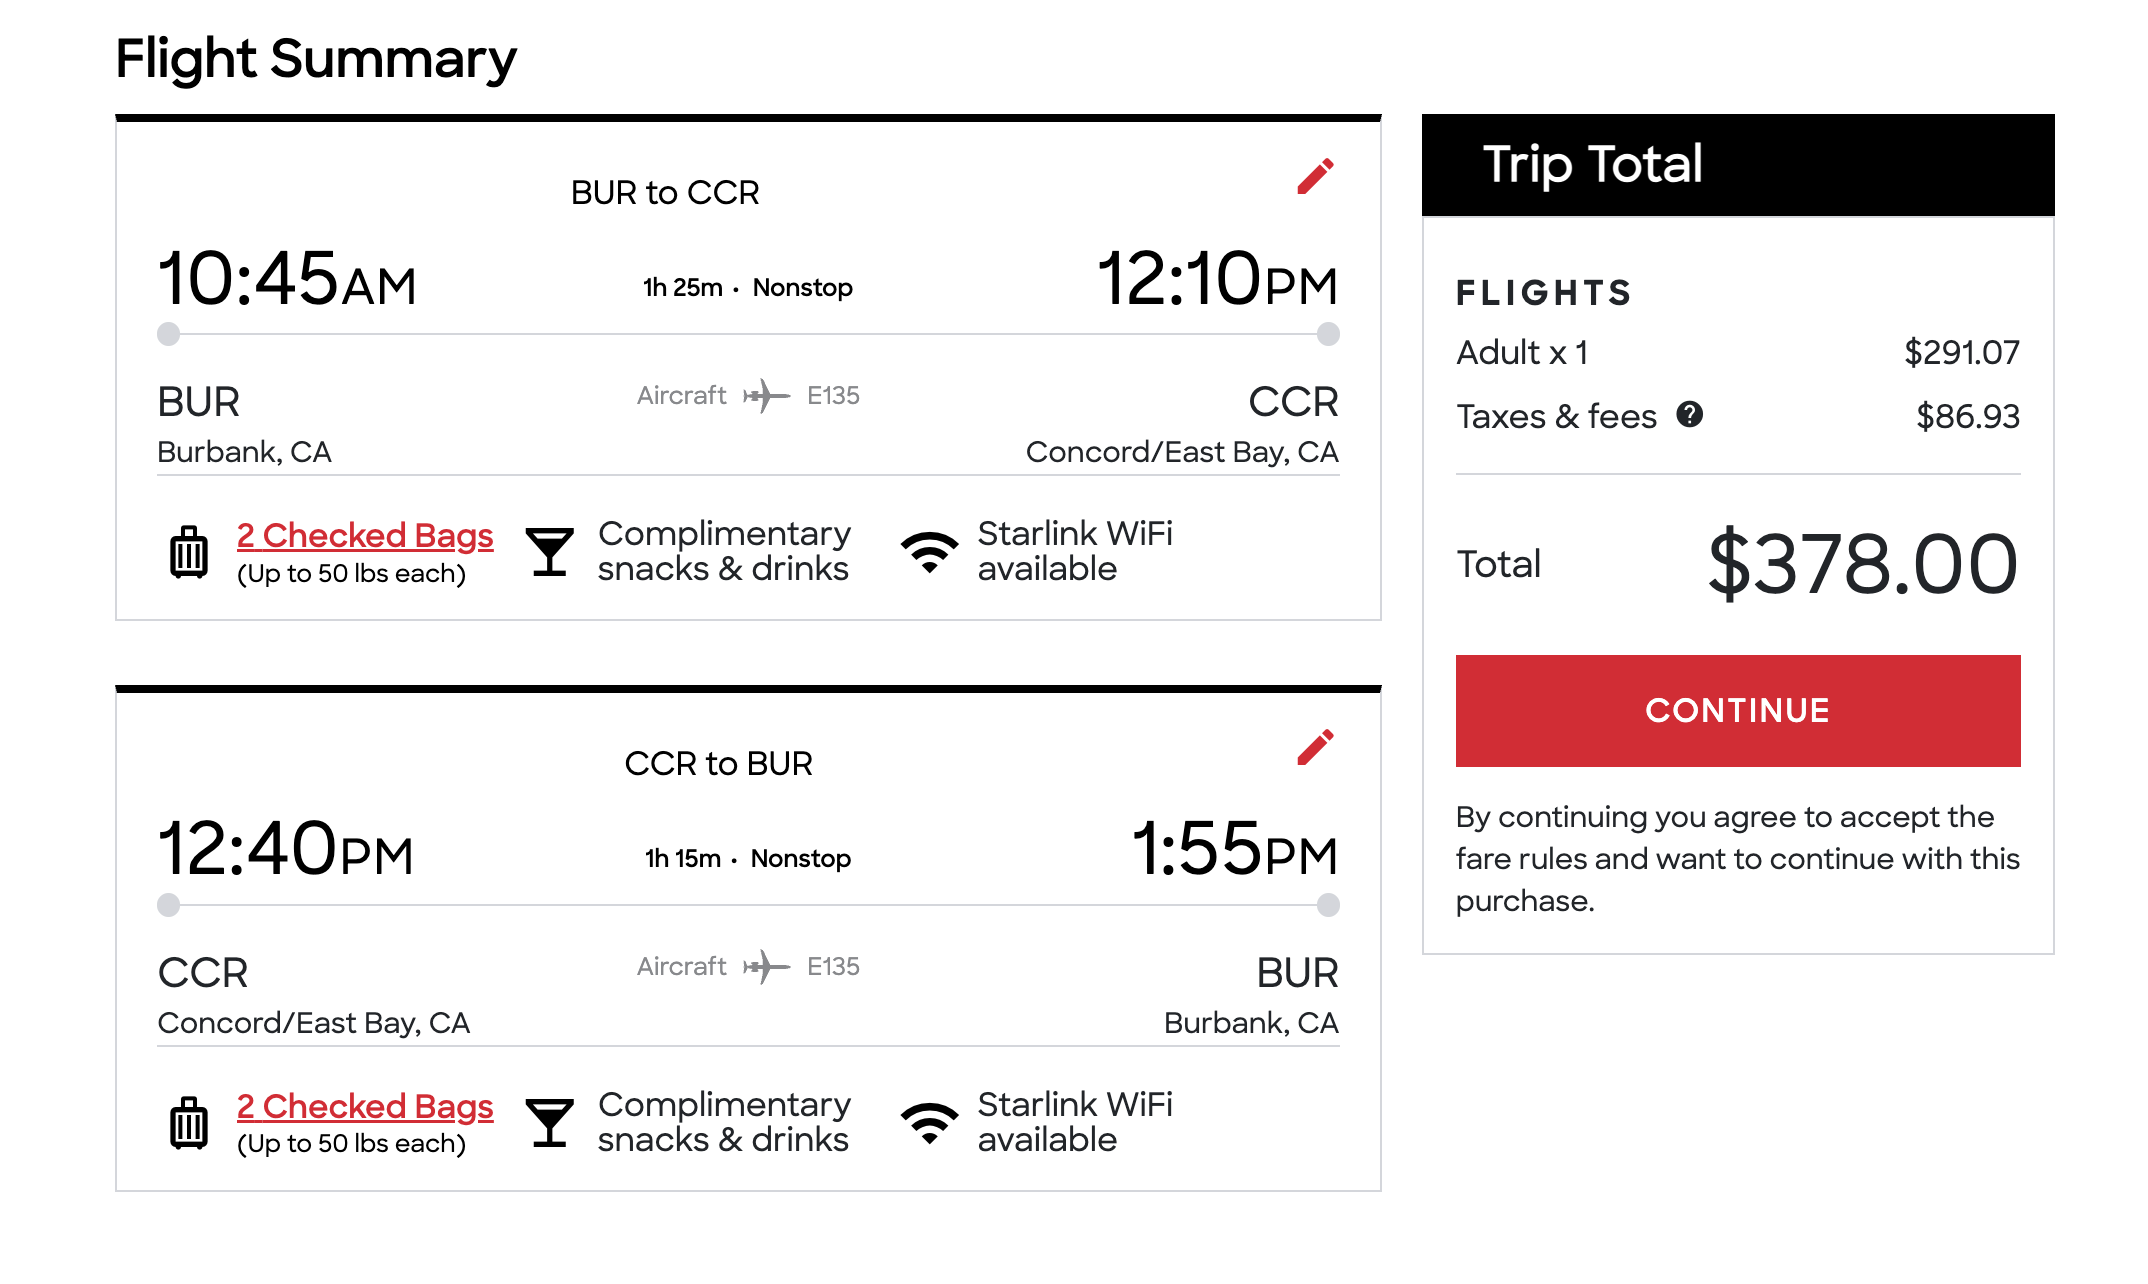The height and width of the screenshot is (1284, 2148).
Task: Edit the BUR to CCR flight with the pencil icon
Action: (1315, 176)
